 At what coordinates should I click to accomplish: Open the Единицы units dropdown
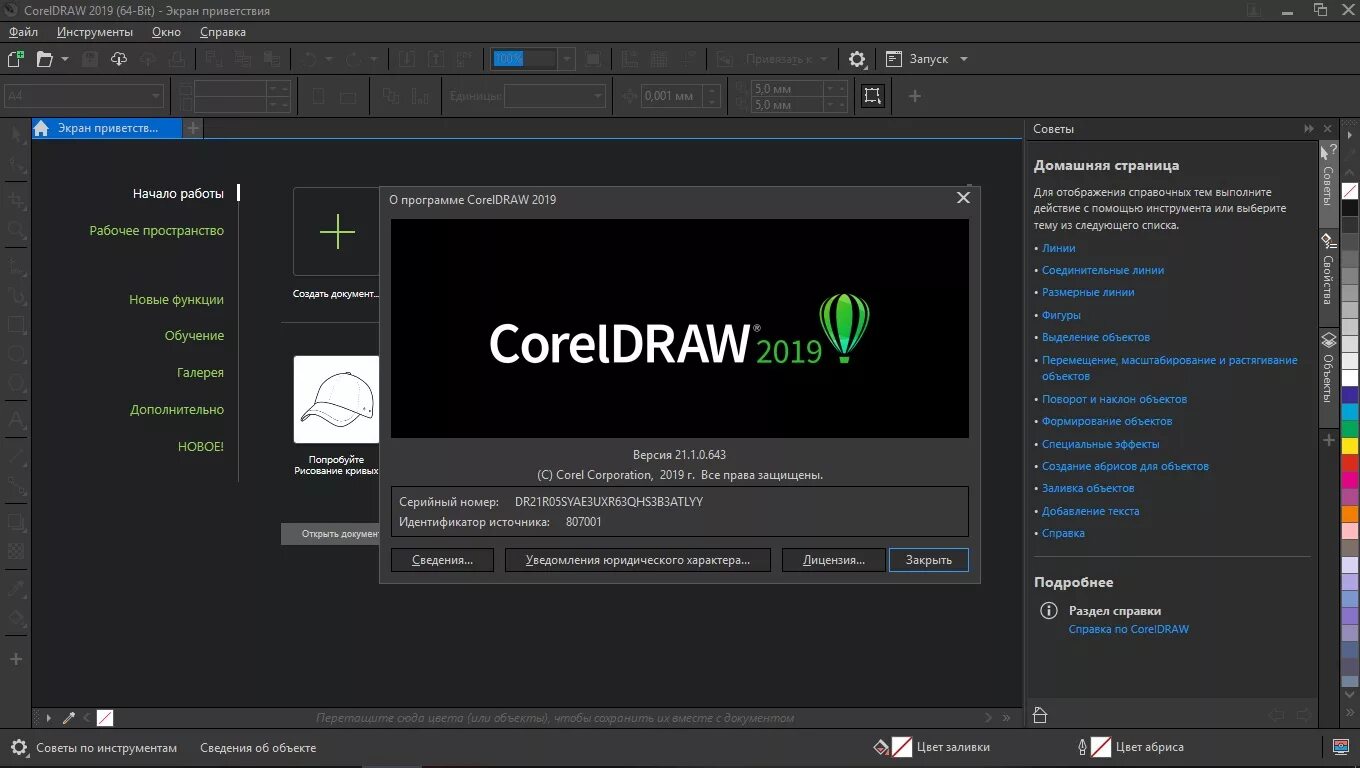pos(598,96)
